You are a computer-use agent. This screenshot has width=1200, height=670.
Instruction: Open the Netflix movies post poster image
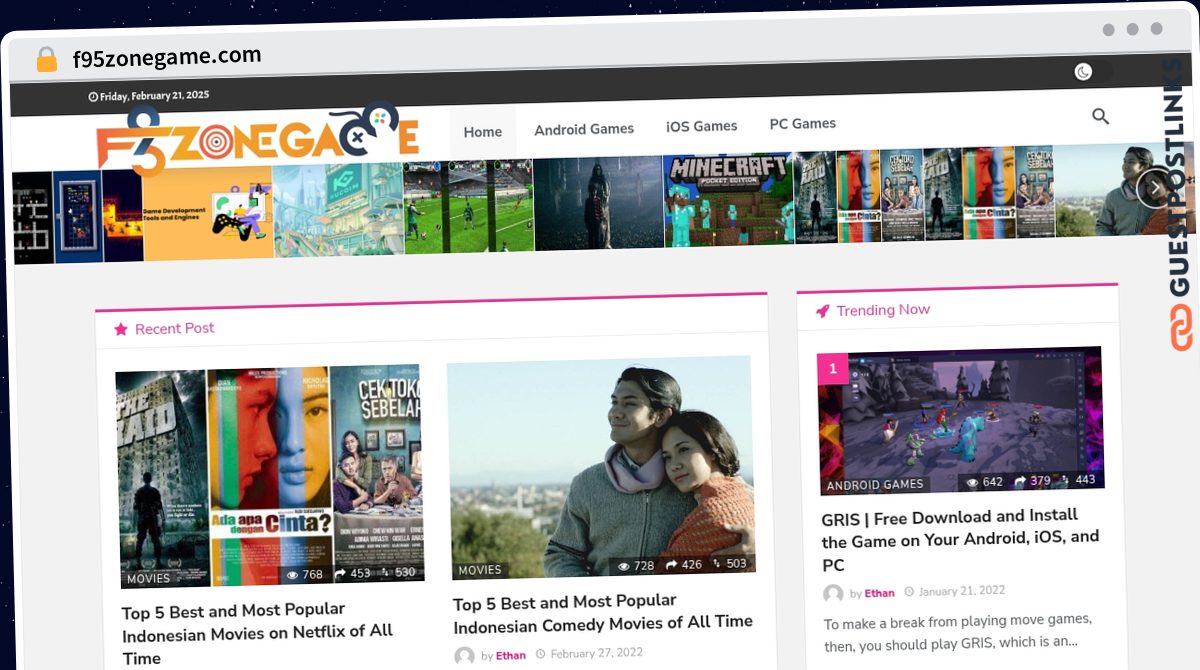pyautogui.click(x=270, y=476)
